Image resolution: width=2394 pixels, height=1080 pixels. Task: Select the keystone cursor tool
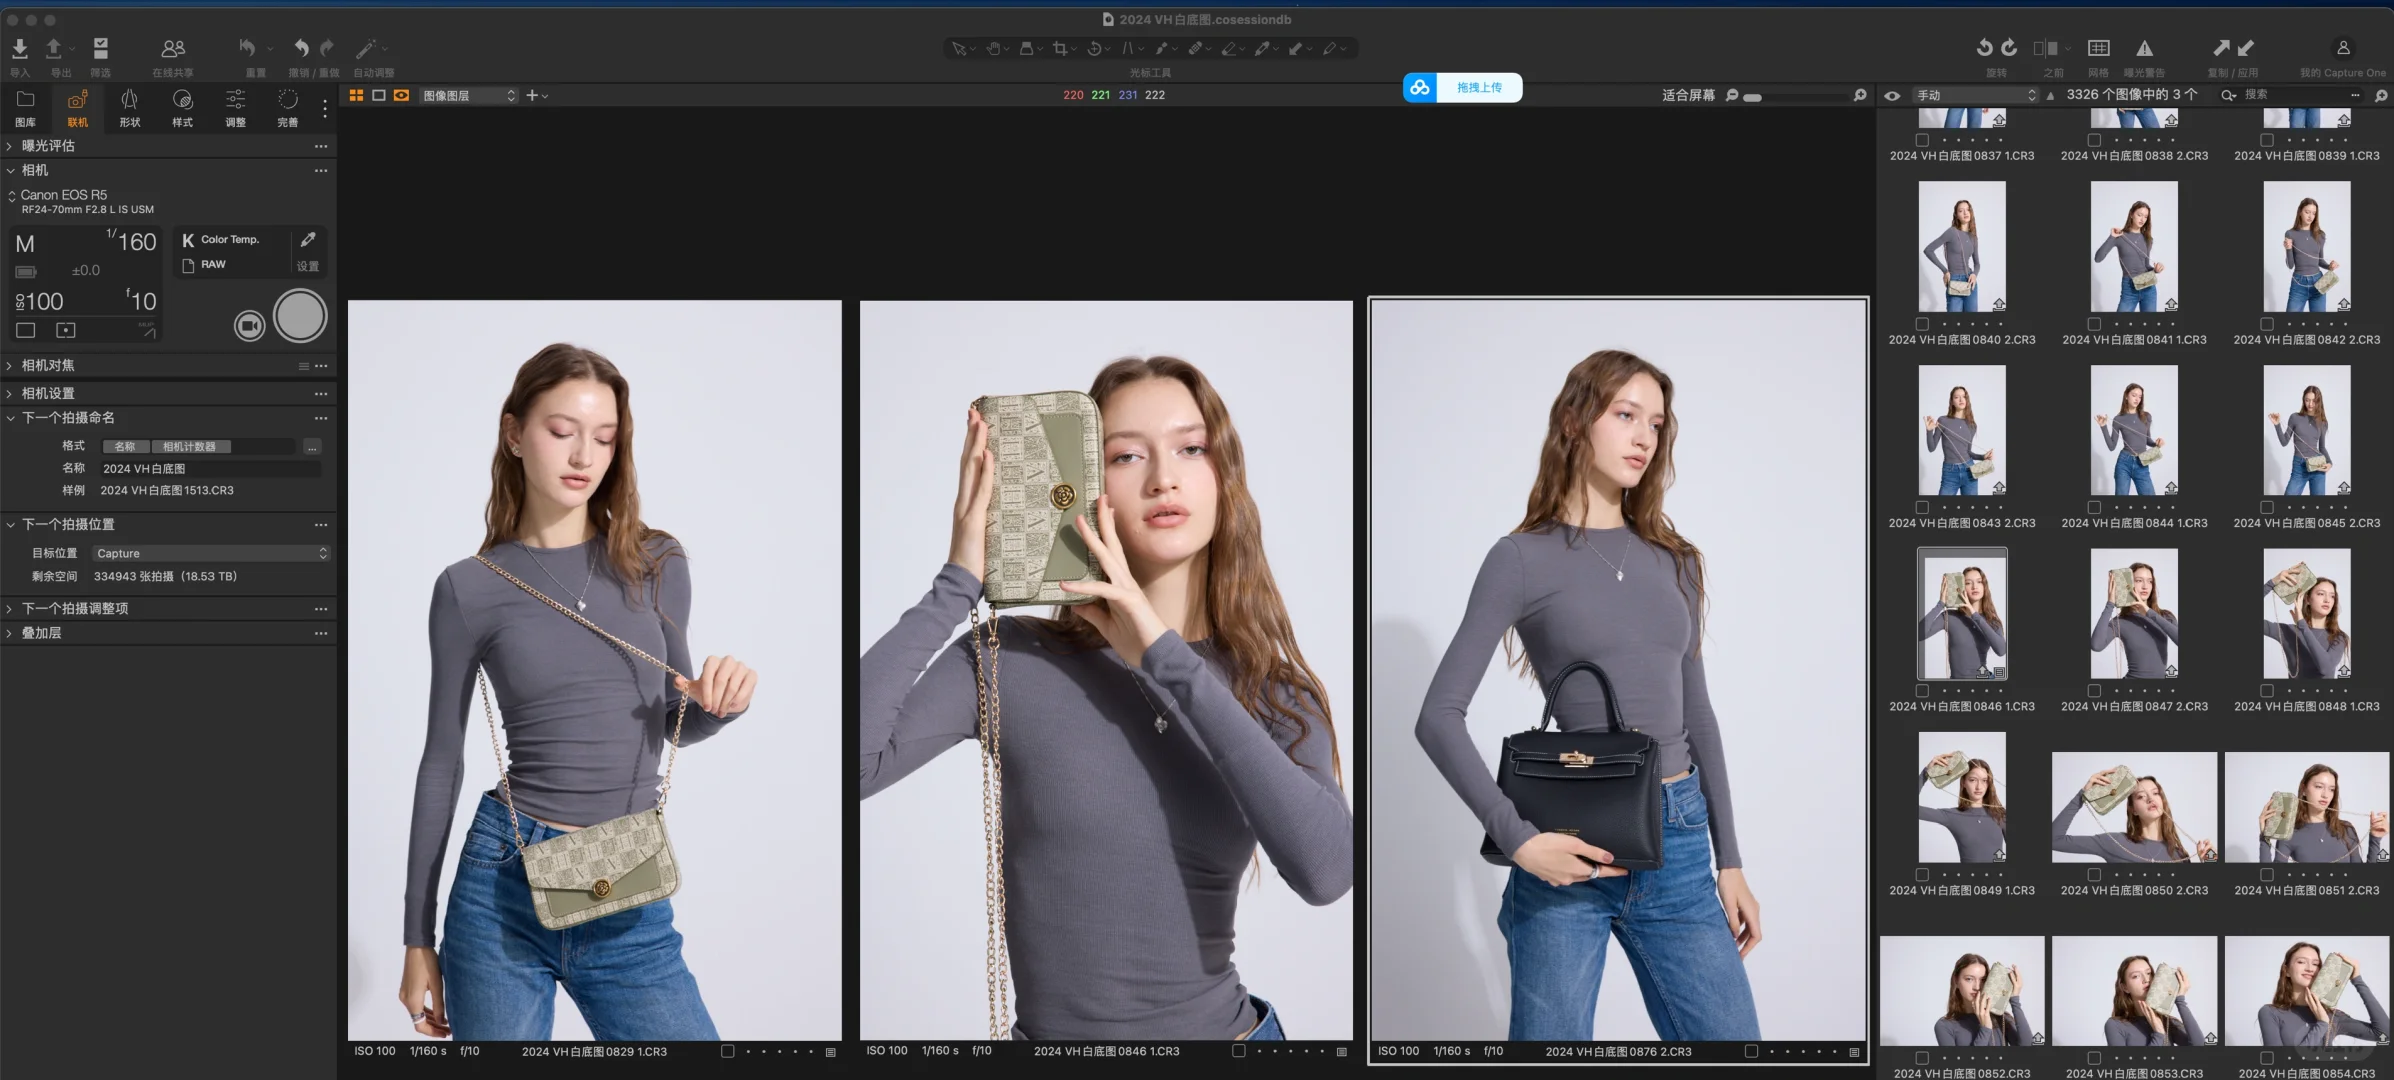point(1127,48)
